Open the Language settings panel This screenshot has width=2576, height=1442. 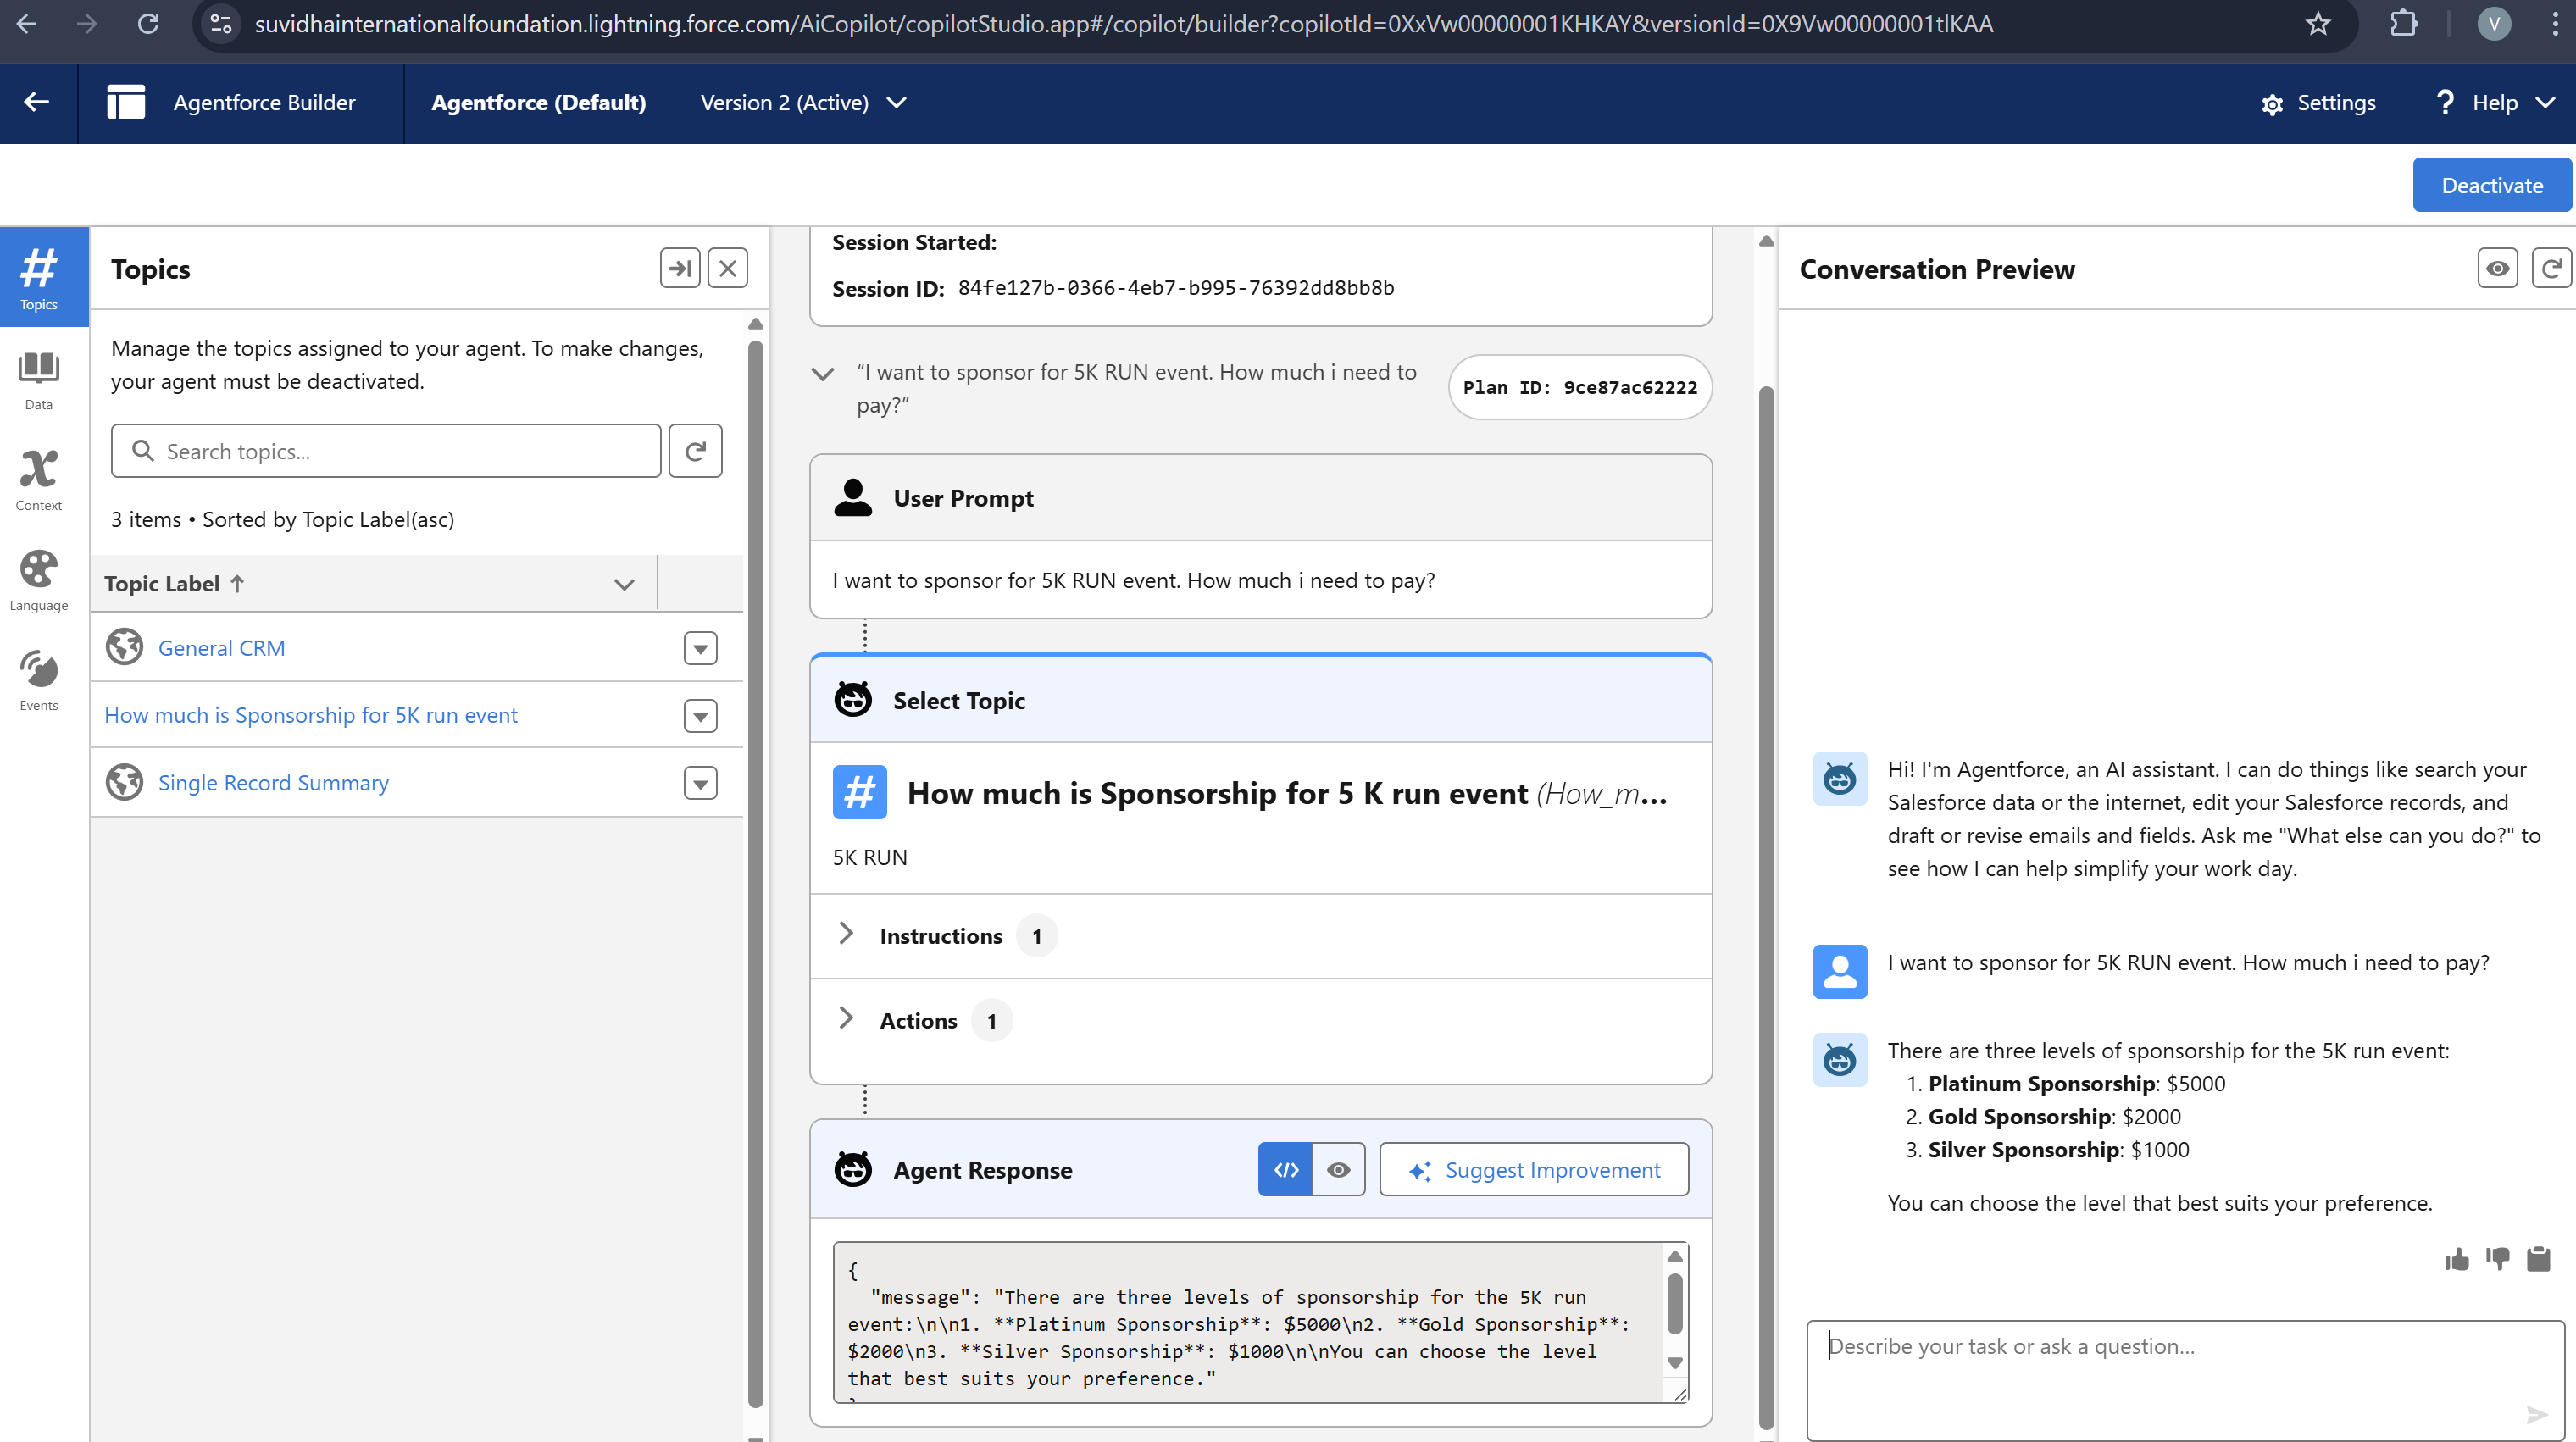click(x=38, y=580)
